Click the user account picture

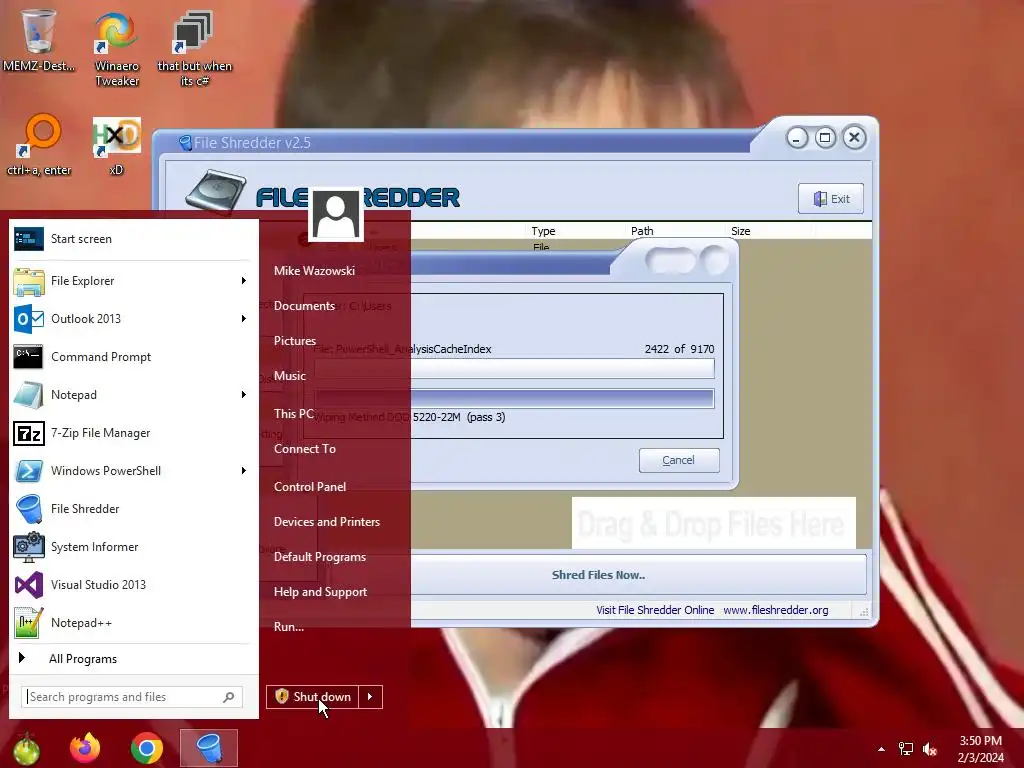336,215
